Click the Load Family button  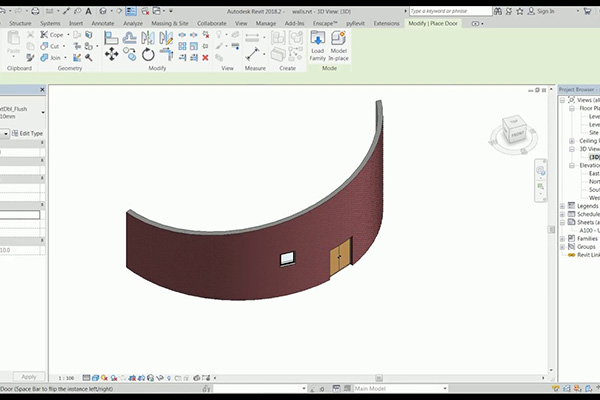(318, 46)
